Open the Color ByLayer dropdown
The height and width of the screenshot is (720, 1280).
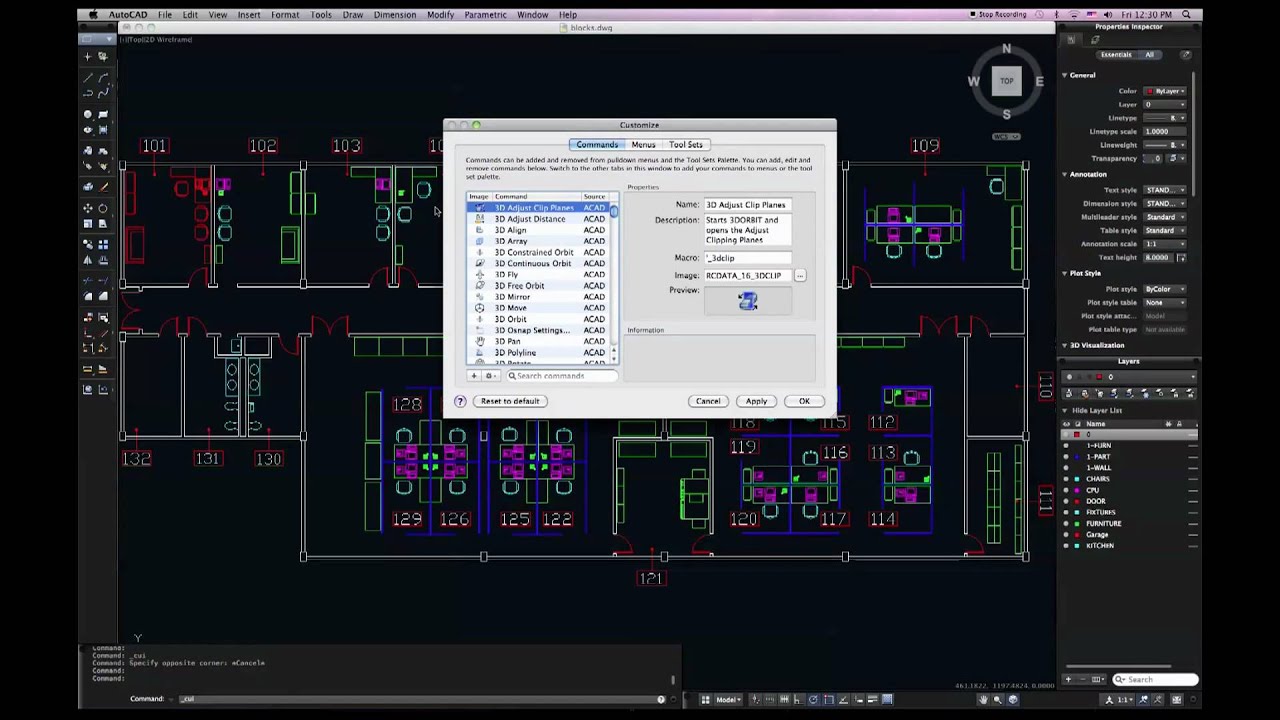[1166, 91]
